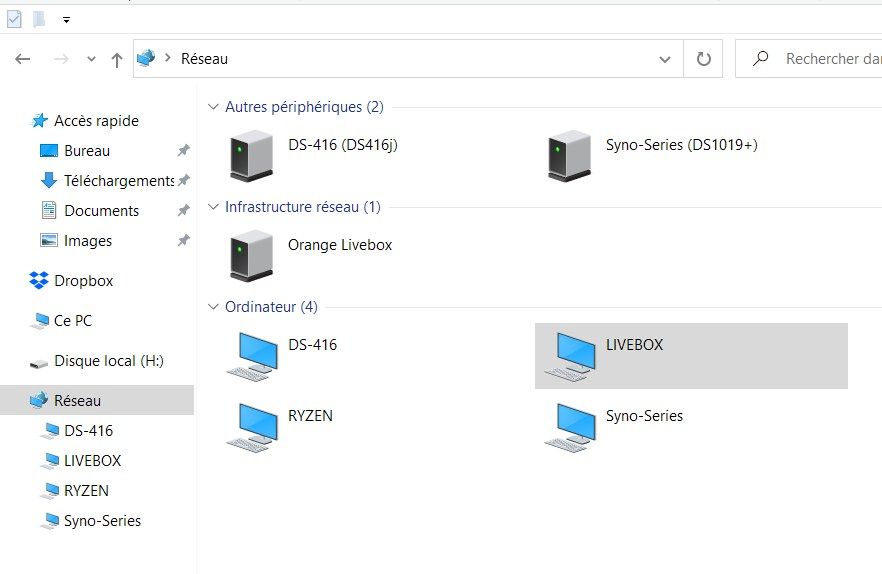Collapse the Autres périphériques group
The image size is (882, 574).
(213, 107)
